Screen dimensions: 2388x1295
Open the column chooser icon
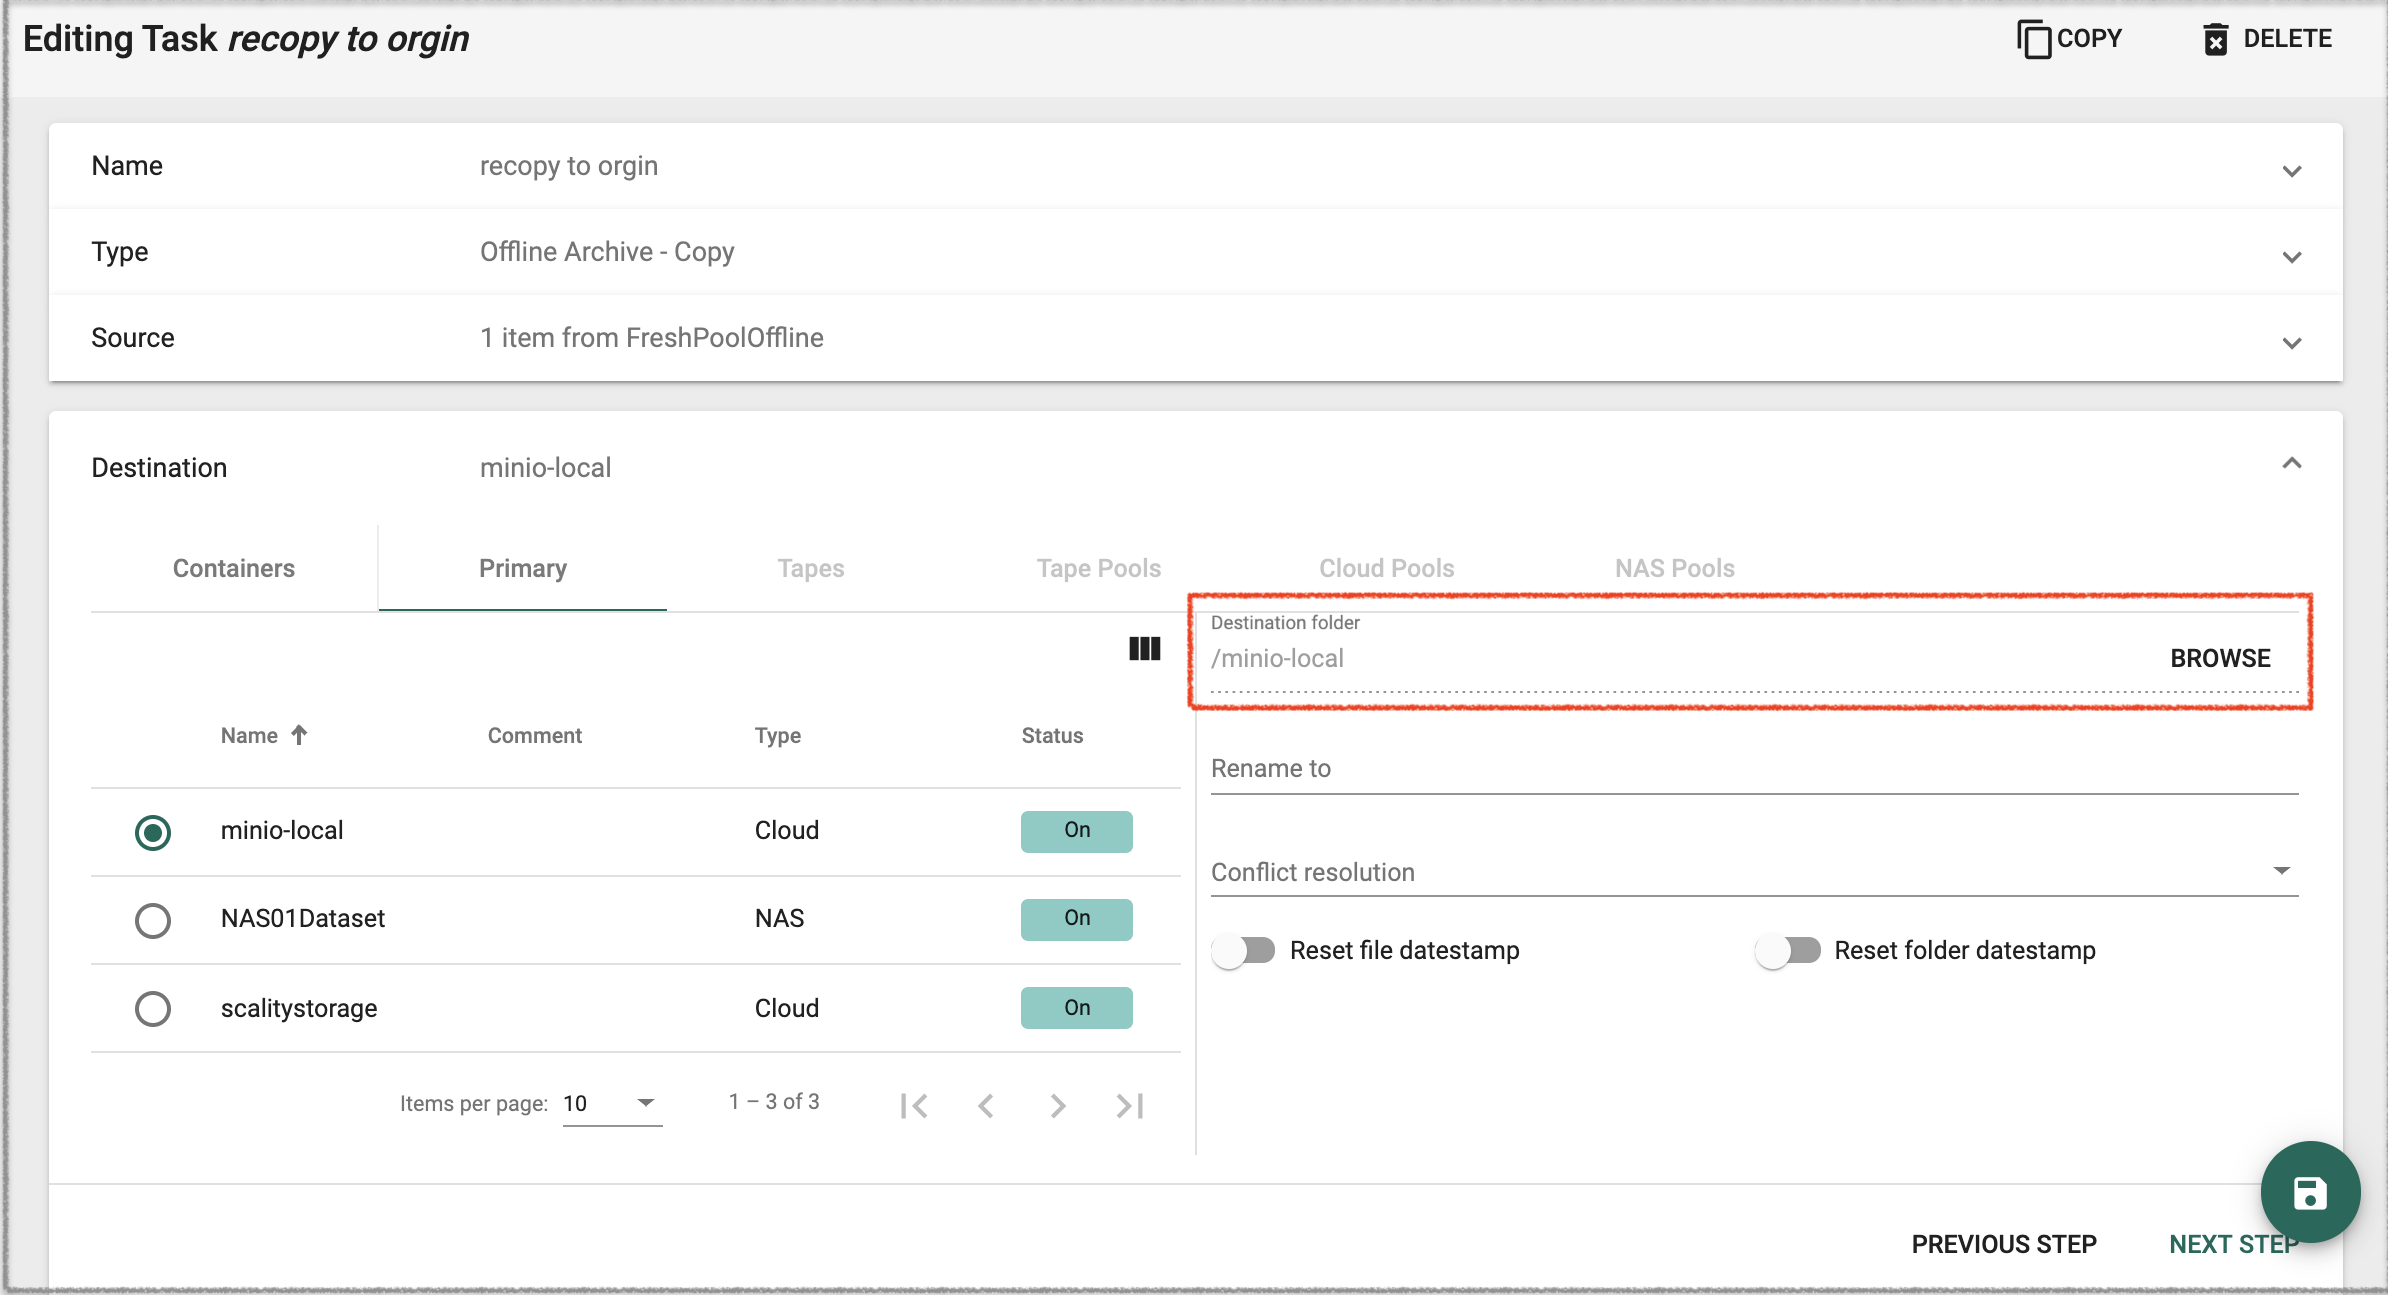pos(1145,649)
